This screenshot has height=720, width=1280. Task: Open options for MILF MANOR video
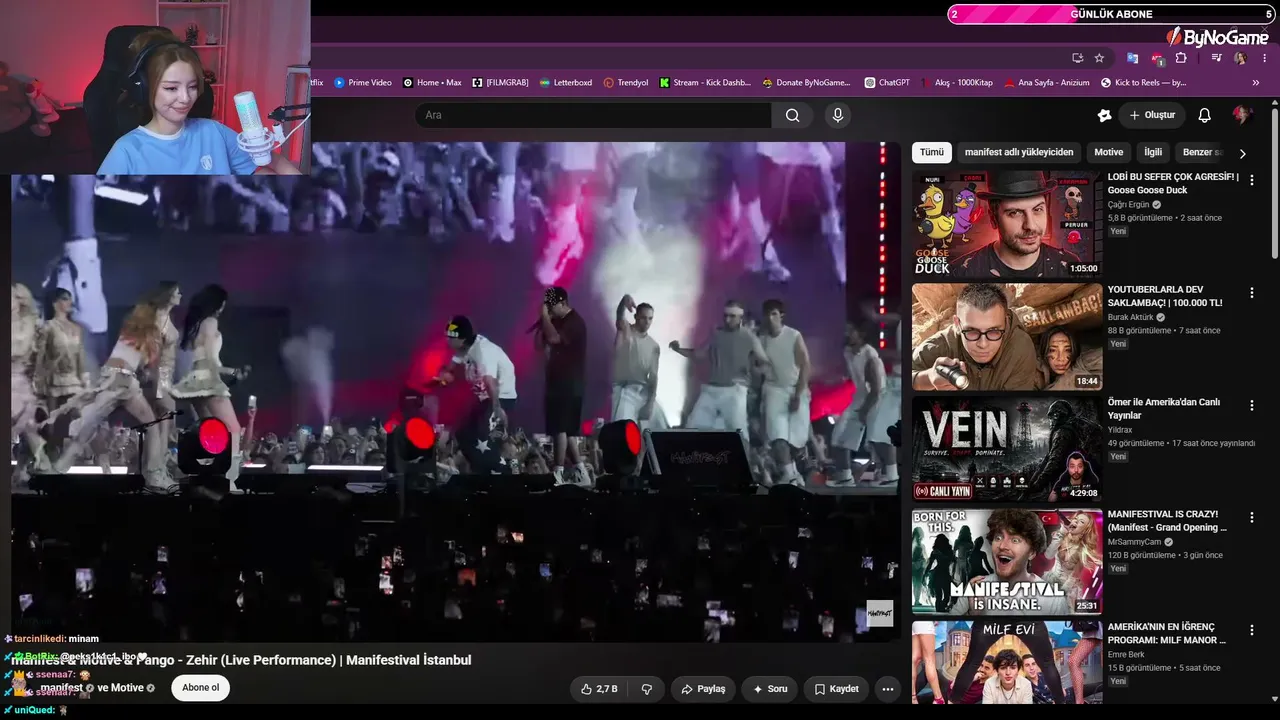(x=1251, y=631)
